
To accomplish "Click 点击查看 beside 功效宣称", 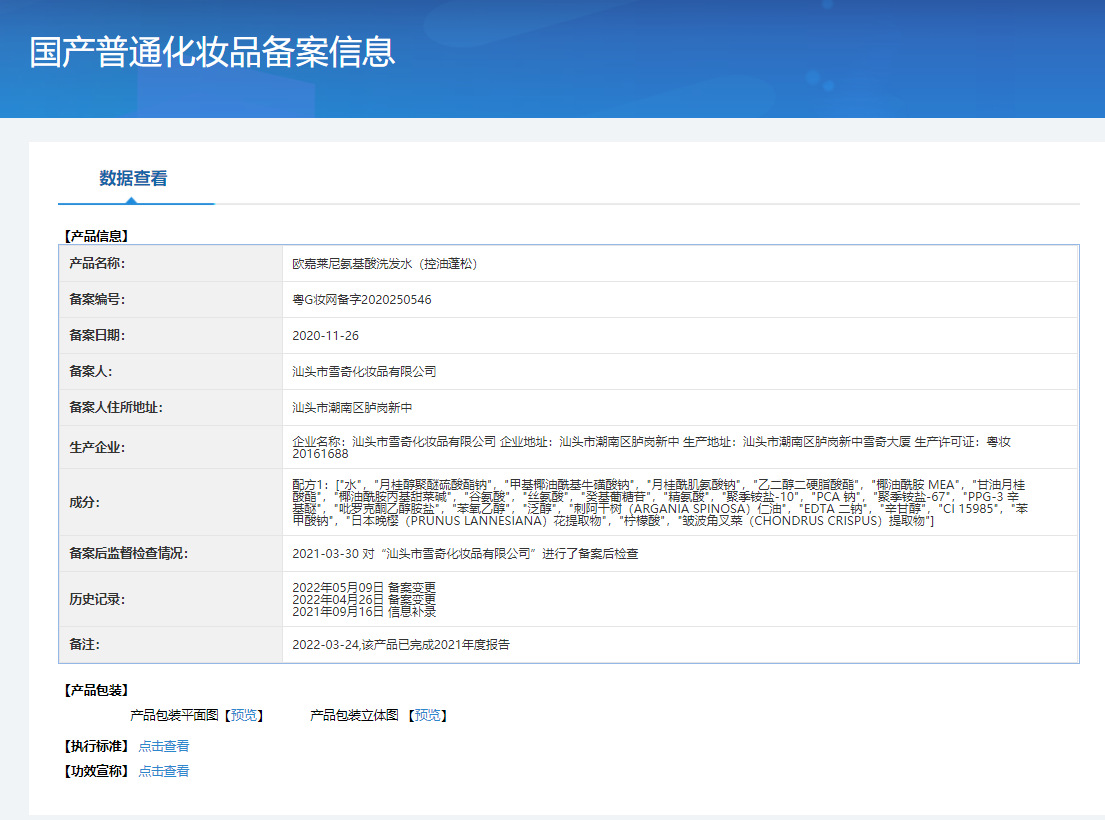I will (x=163, y=771).
